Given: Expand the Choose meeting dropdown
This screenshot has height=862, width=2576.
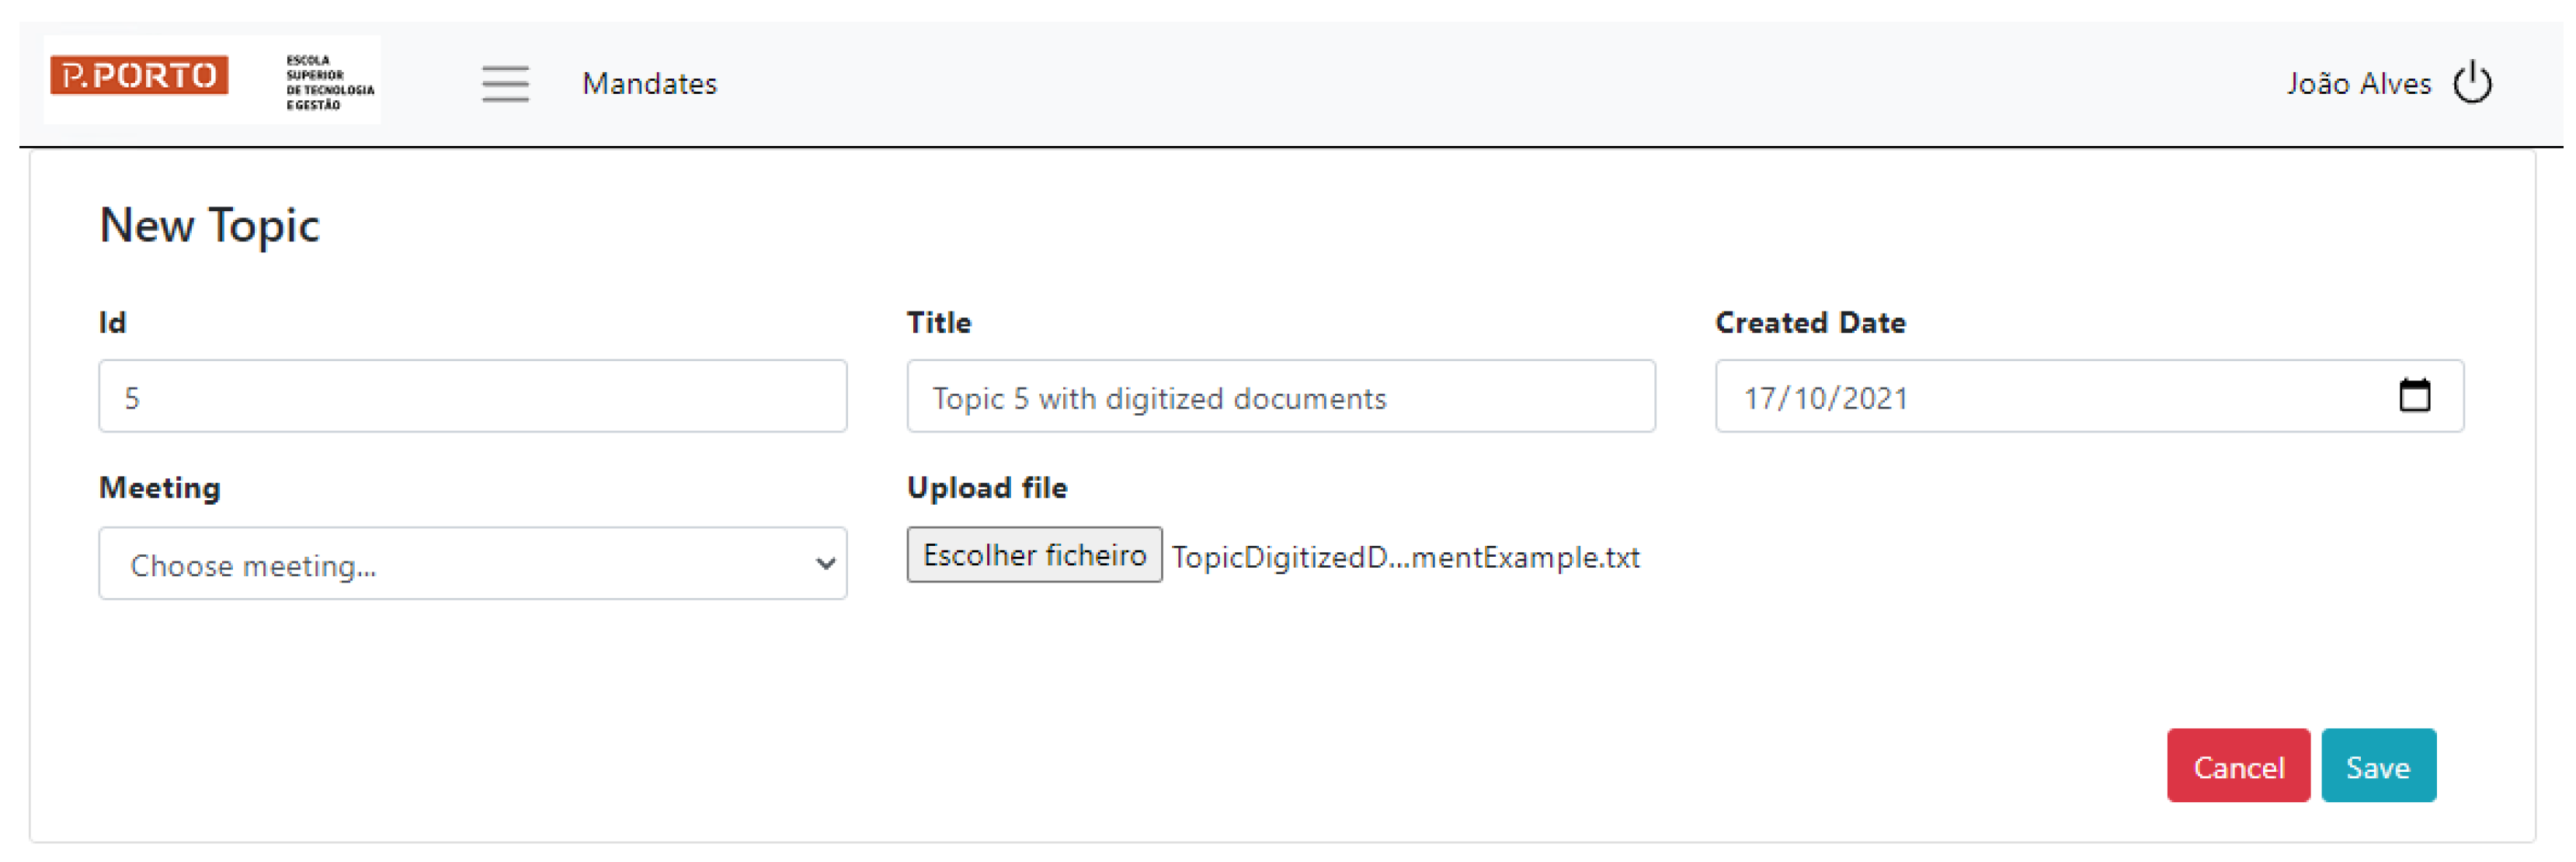Looking at the screenshot, I should pos(472,564).
